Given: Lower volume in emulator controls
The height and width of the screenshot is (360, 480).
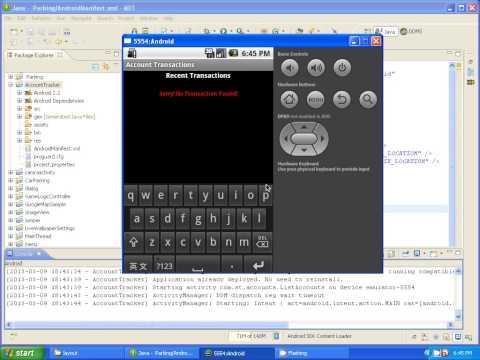Looking at the screenshot, I should [289, 68].
